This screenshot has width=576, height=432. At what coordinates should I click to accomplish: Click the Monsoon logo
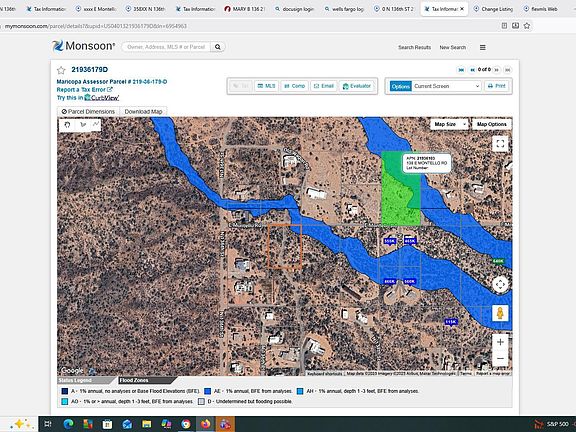tap(83, 46)
